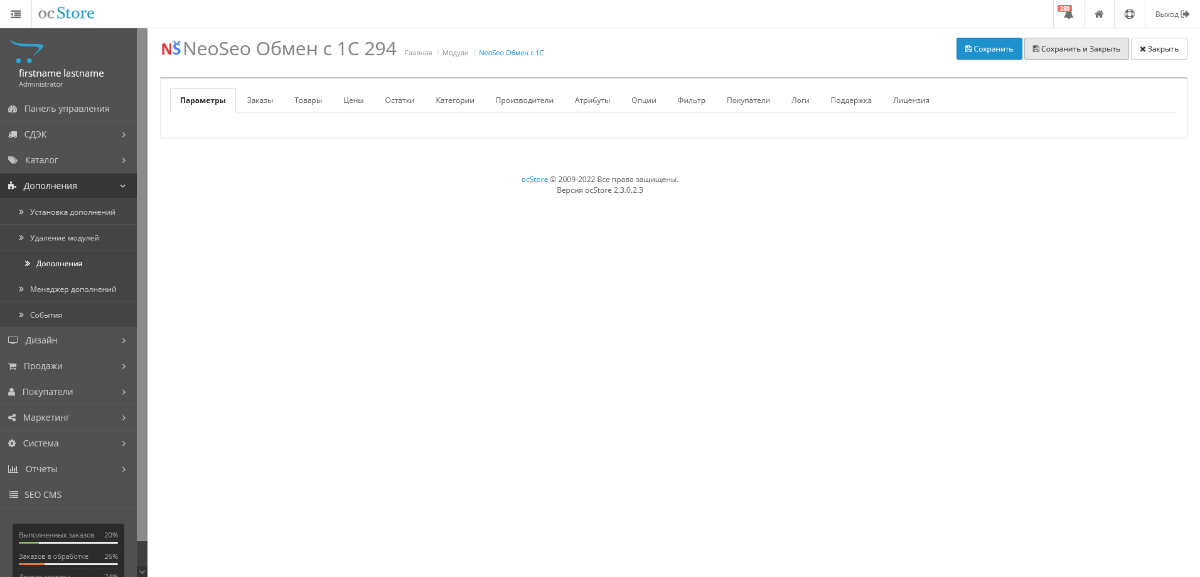Click the Выполненных заказов progress bar
The height and width of the screenshot is (577, 1200).
(x=68, y=542)
